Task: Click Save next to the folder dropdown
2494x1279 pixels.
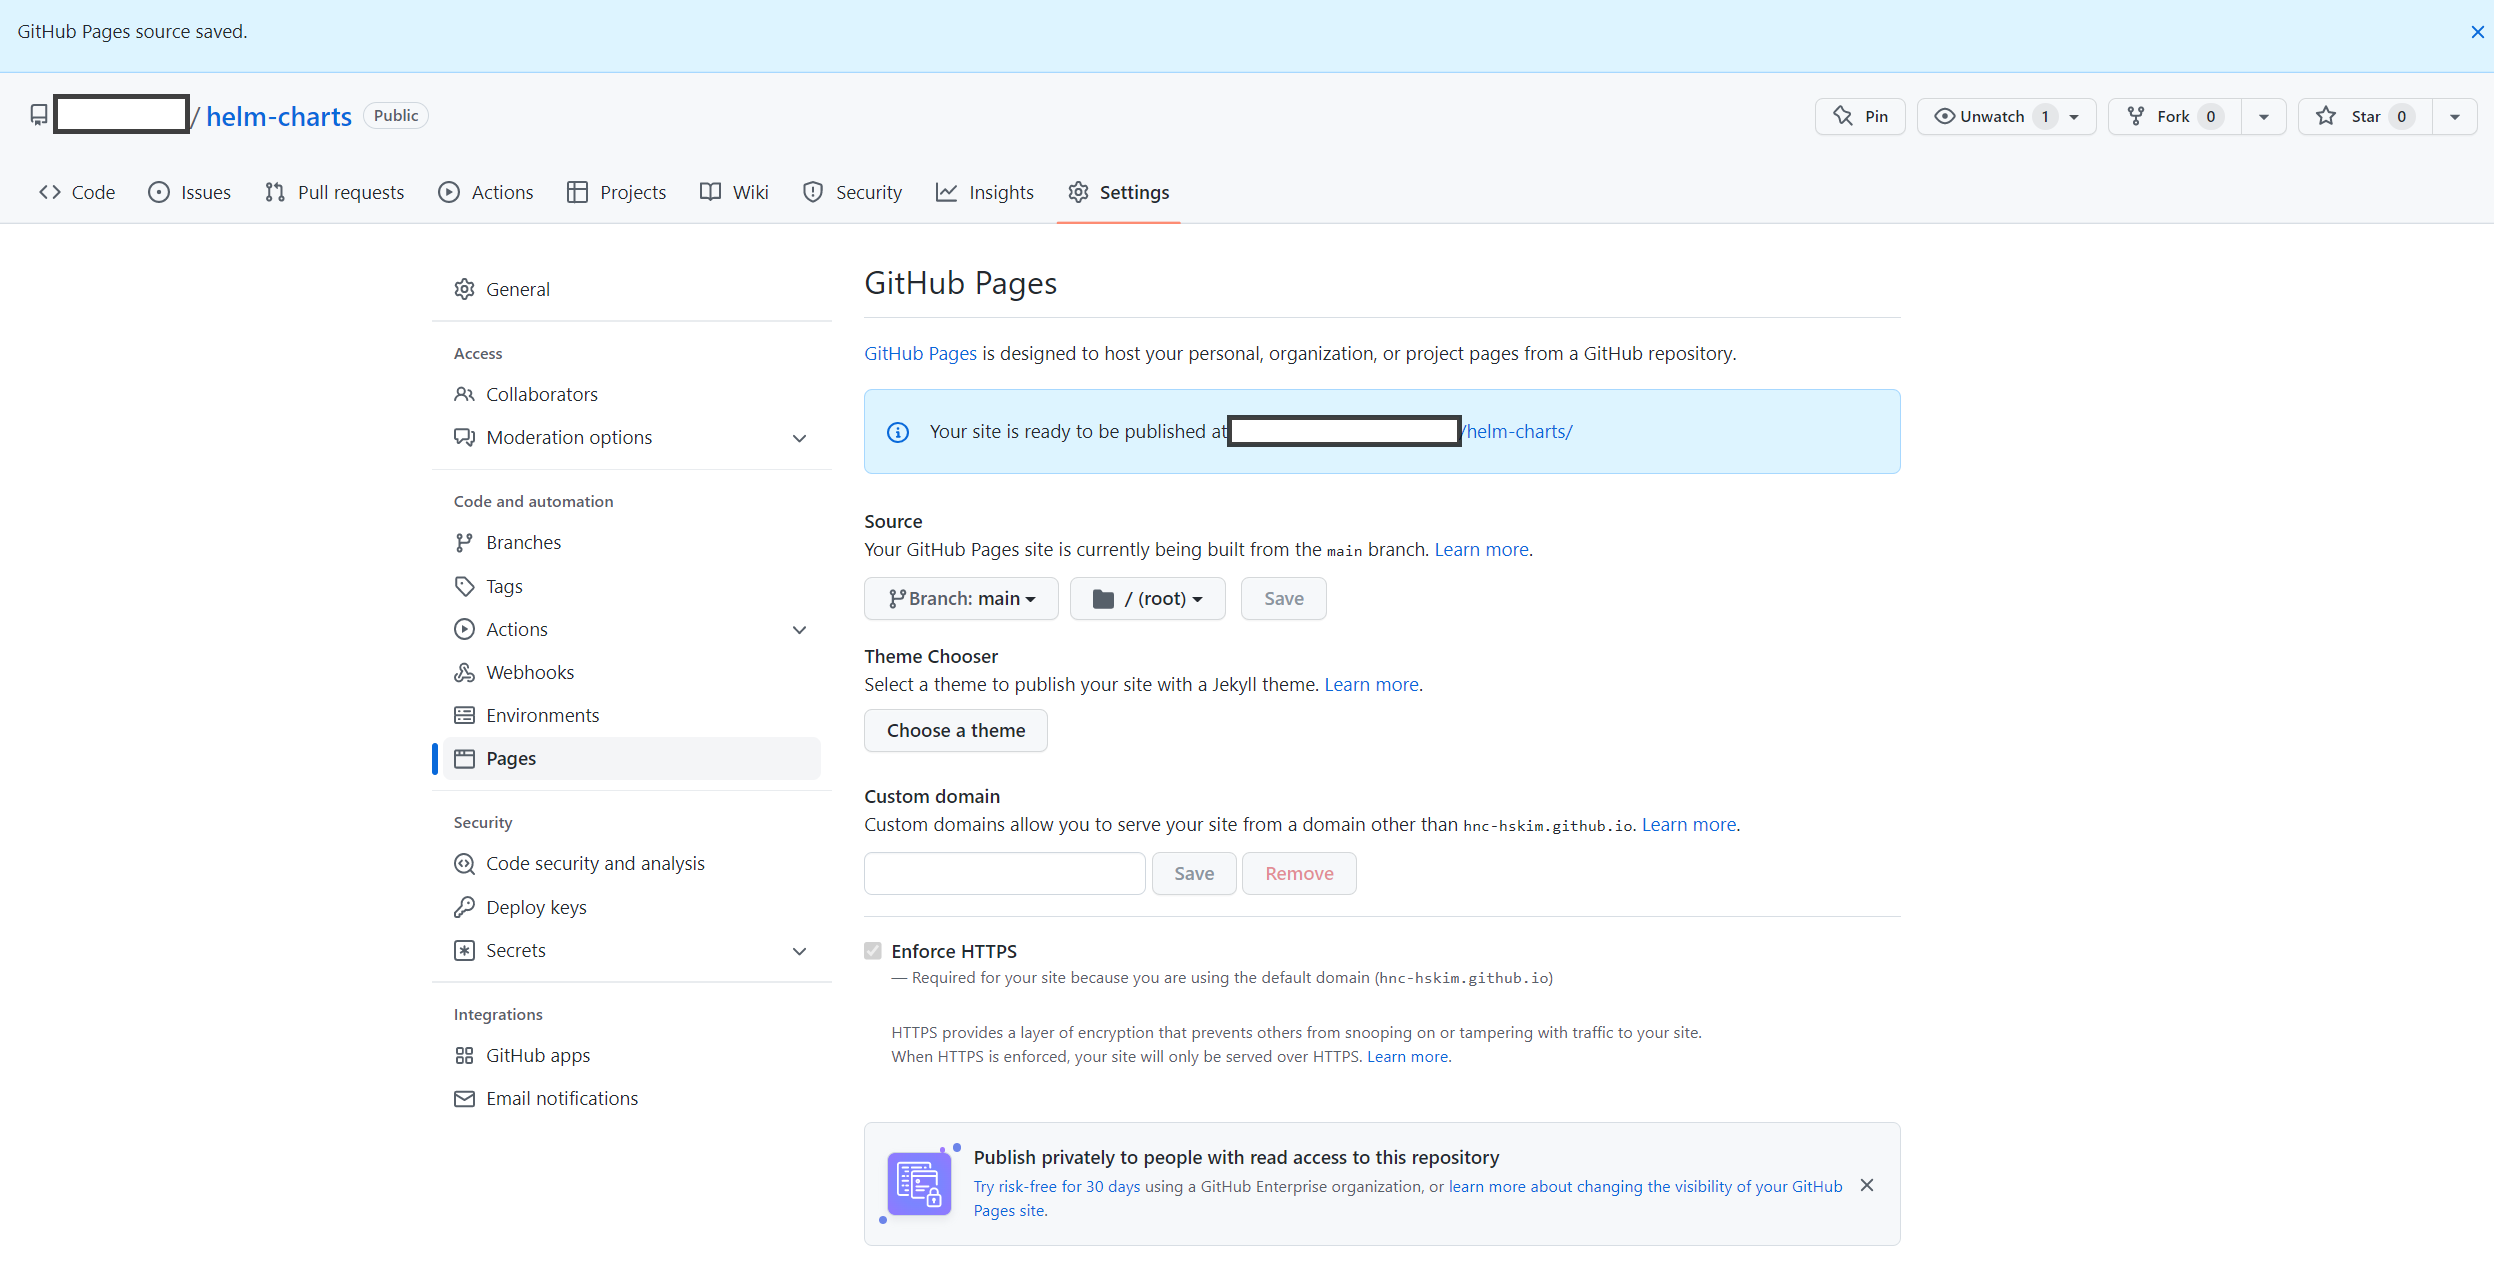Action: point(1283,598)
